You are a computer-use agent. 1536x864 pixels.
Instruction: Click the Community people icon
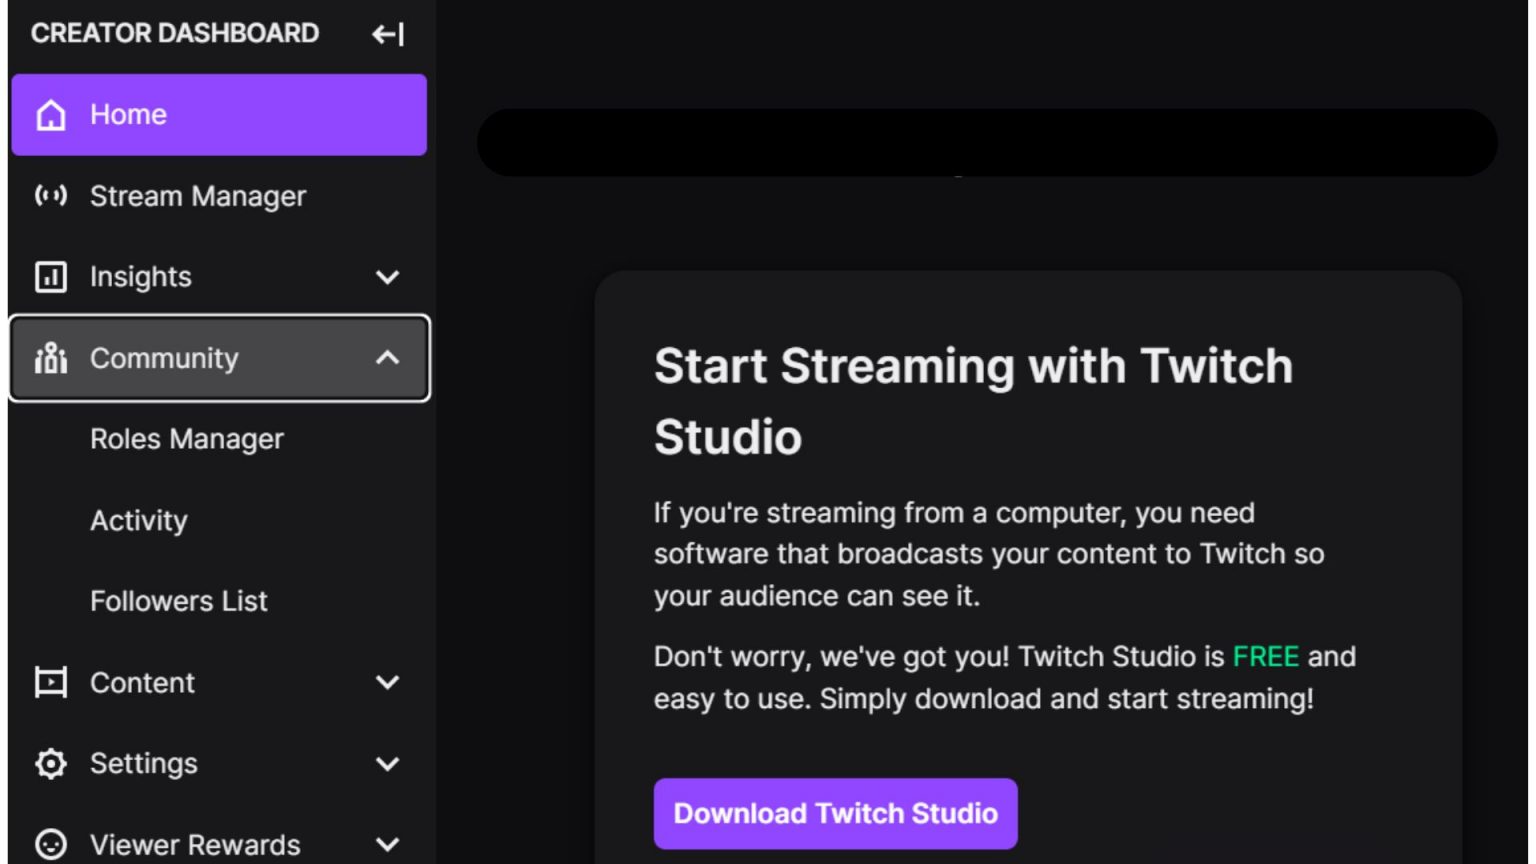(49, 358)
